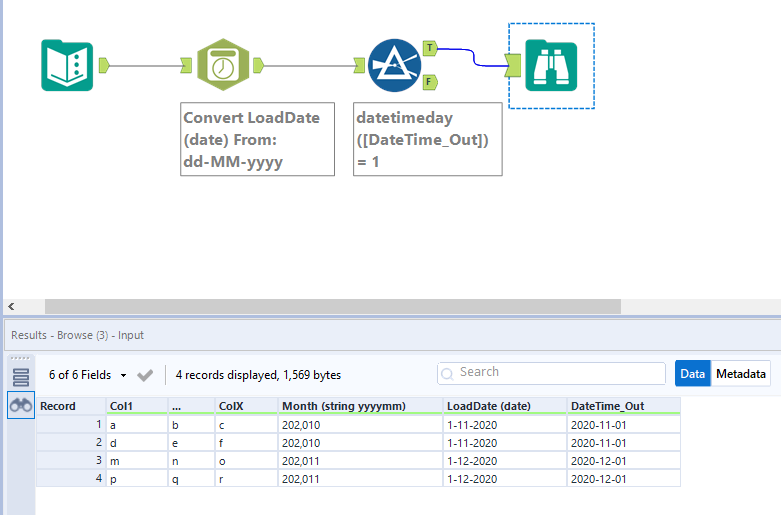Click the Filter tool's False output anchor

[430, 82]
